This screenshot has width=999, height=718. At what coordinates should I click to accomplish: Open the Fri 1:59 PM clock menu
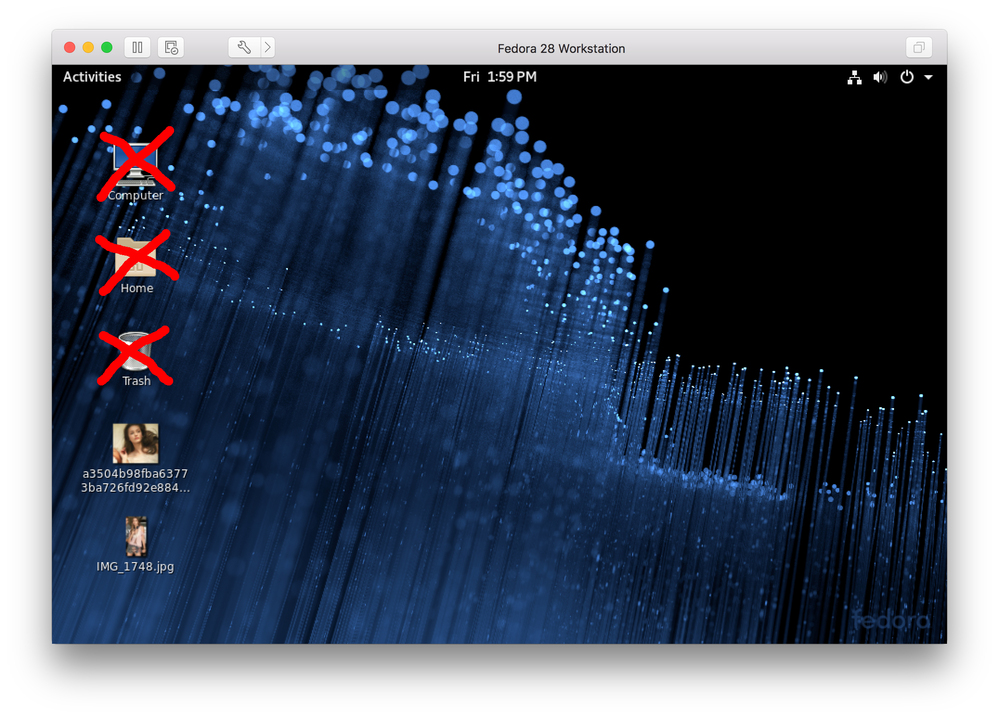[499, 77]
